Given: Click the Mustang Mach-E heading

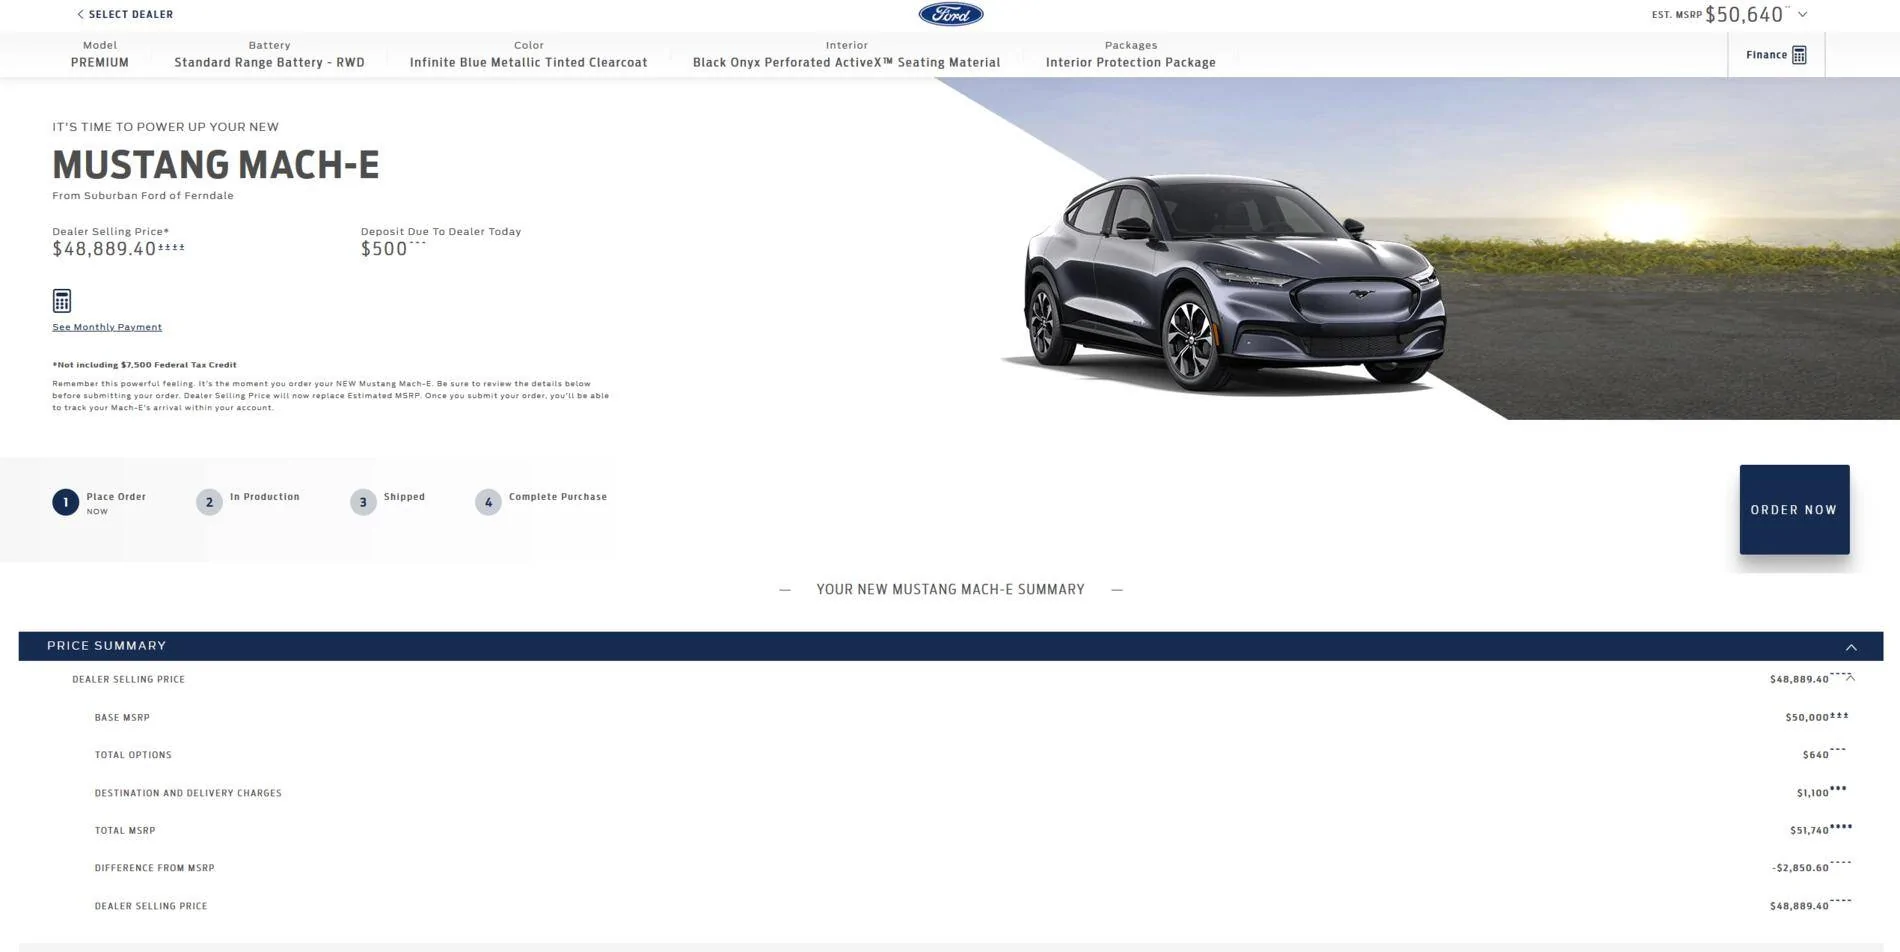Looking at the screenshot, I should click(x=216, y=165).
